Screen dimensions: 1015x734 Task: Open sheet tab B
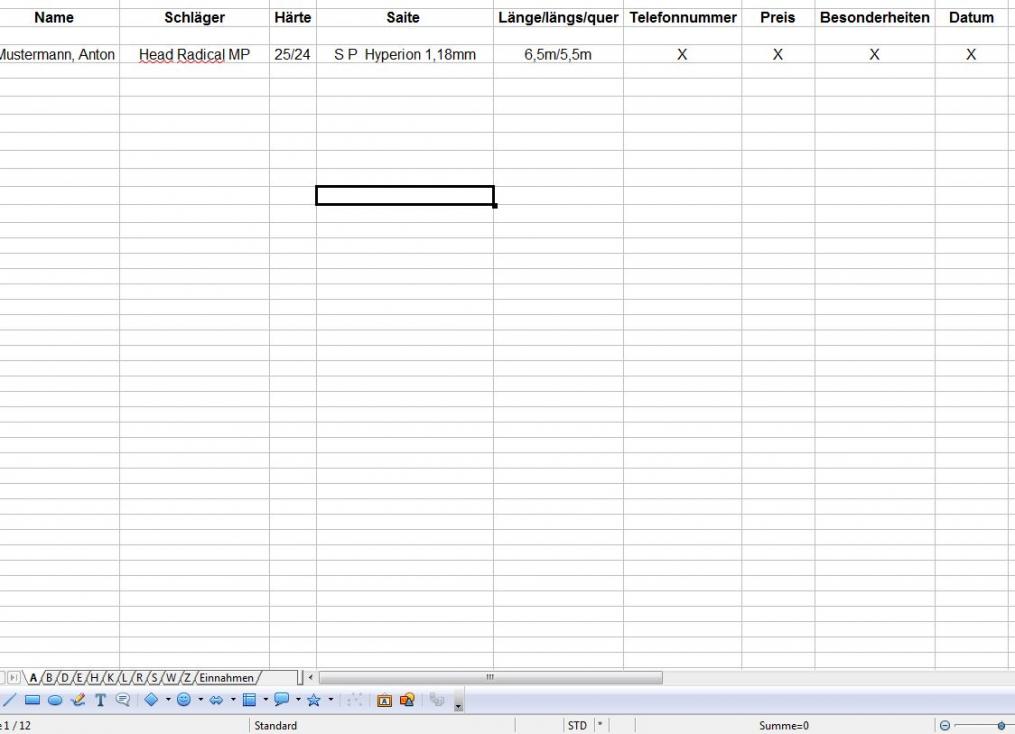(49, 678)
